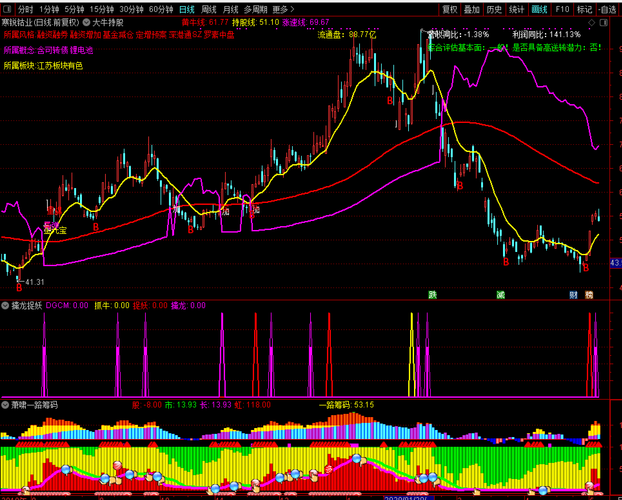Screen dimensions: 622x500
Task: Click the 金元宝 marker on the chart
Action: pos(55,230)
